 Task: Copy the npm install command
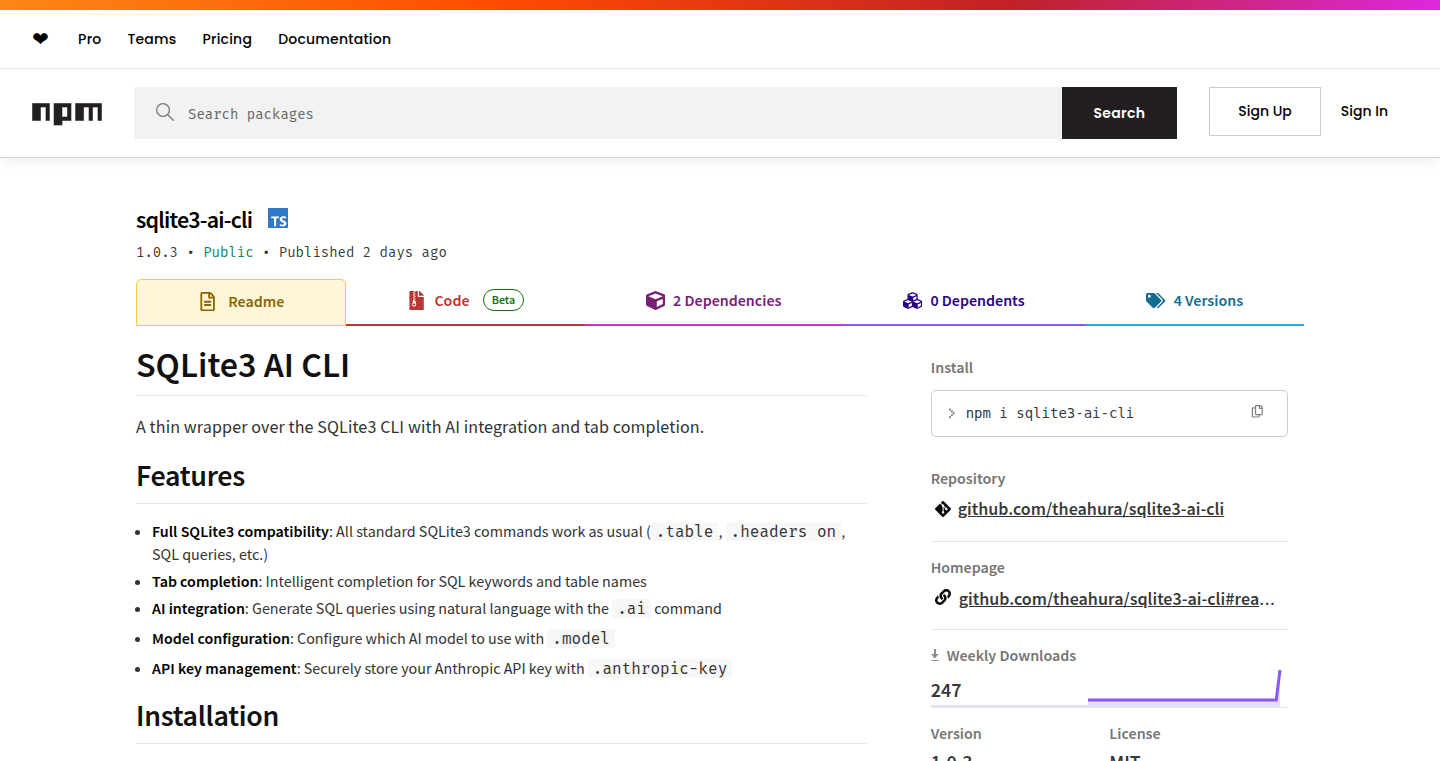pos(1257,412)
